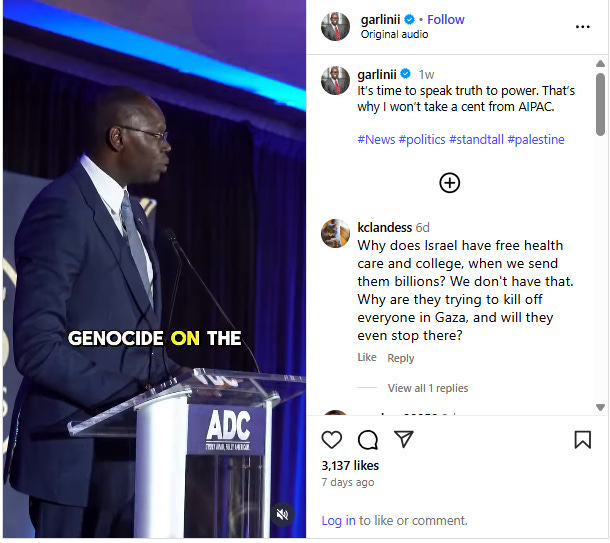Open comments via speech bubble icon
This screenshot has height=543, width=610.
point(368,440)
